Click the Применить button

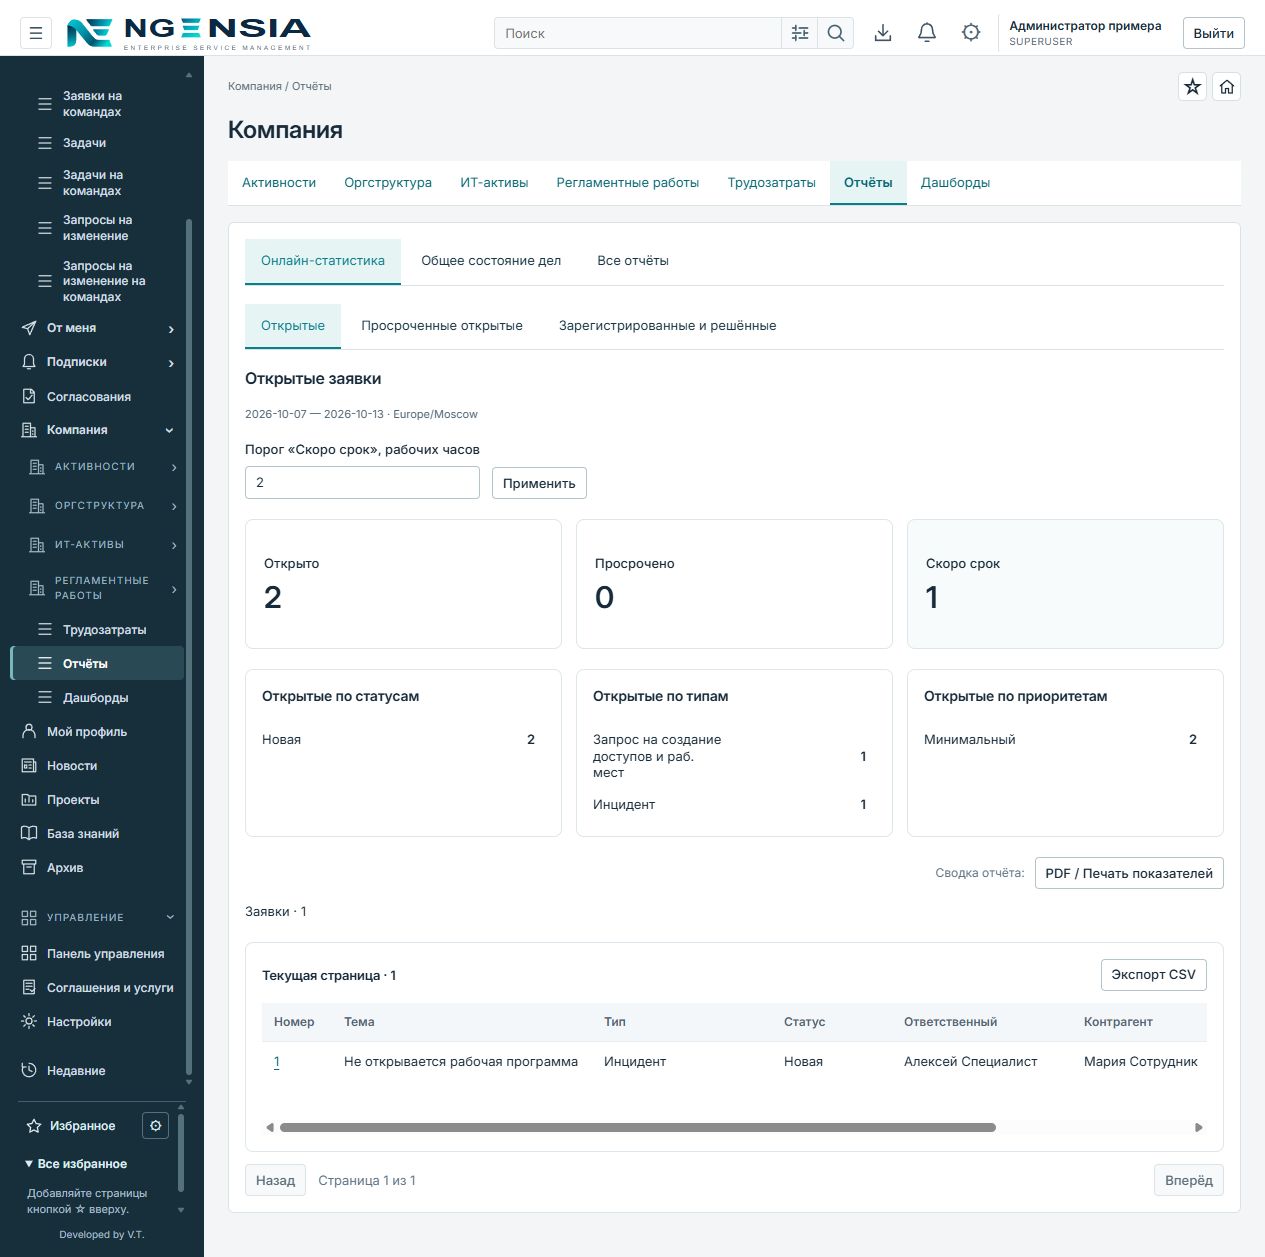[539, 483]
